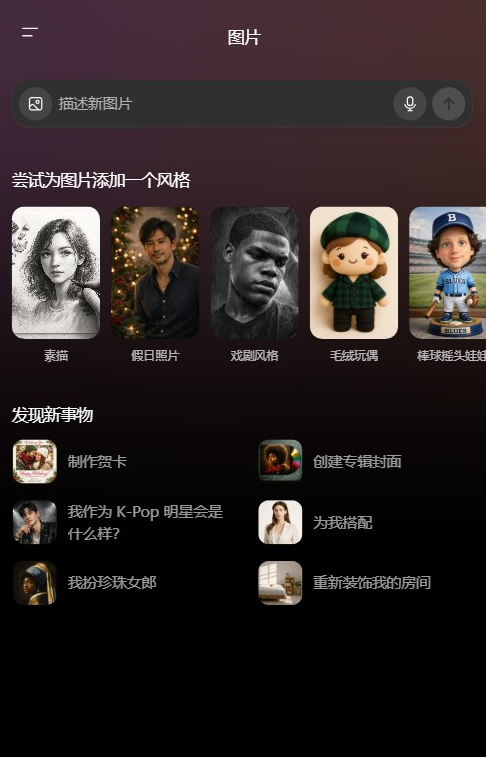Submit prompt with the up arrow button
Image resolution: width=486 pixels, height=757 pixels.
[448, 104]
